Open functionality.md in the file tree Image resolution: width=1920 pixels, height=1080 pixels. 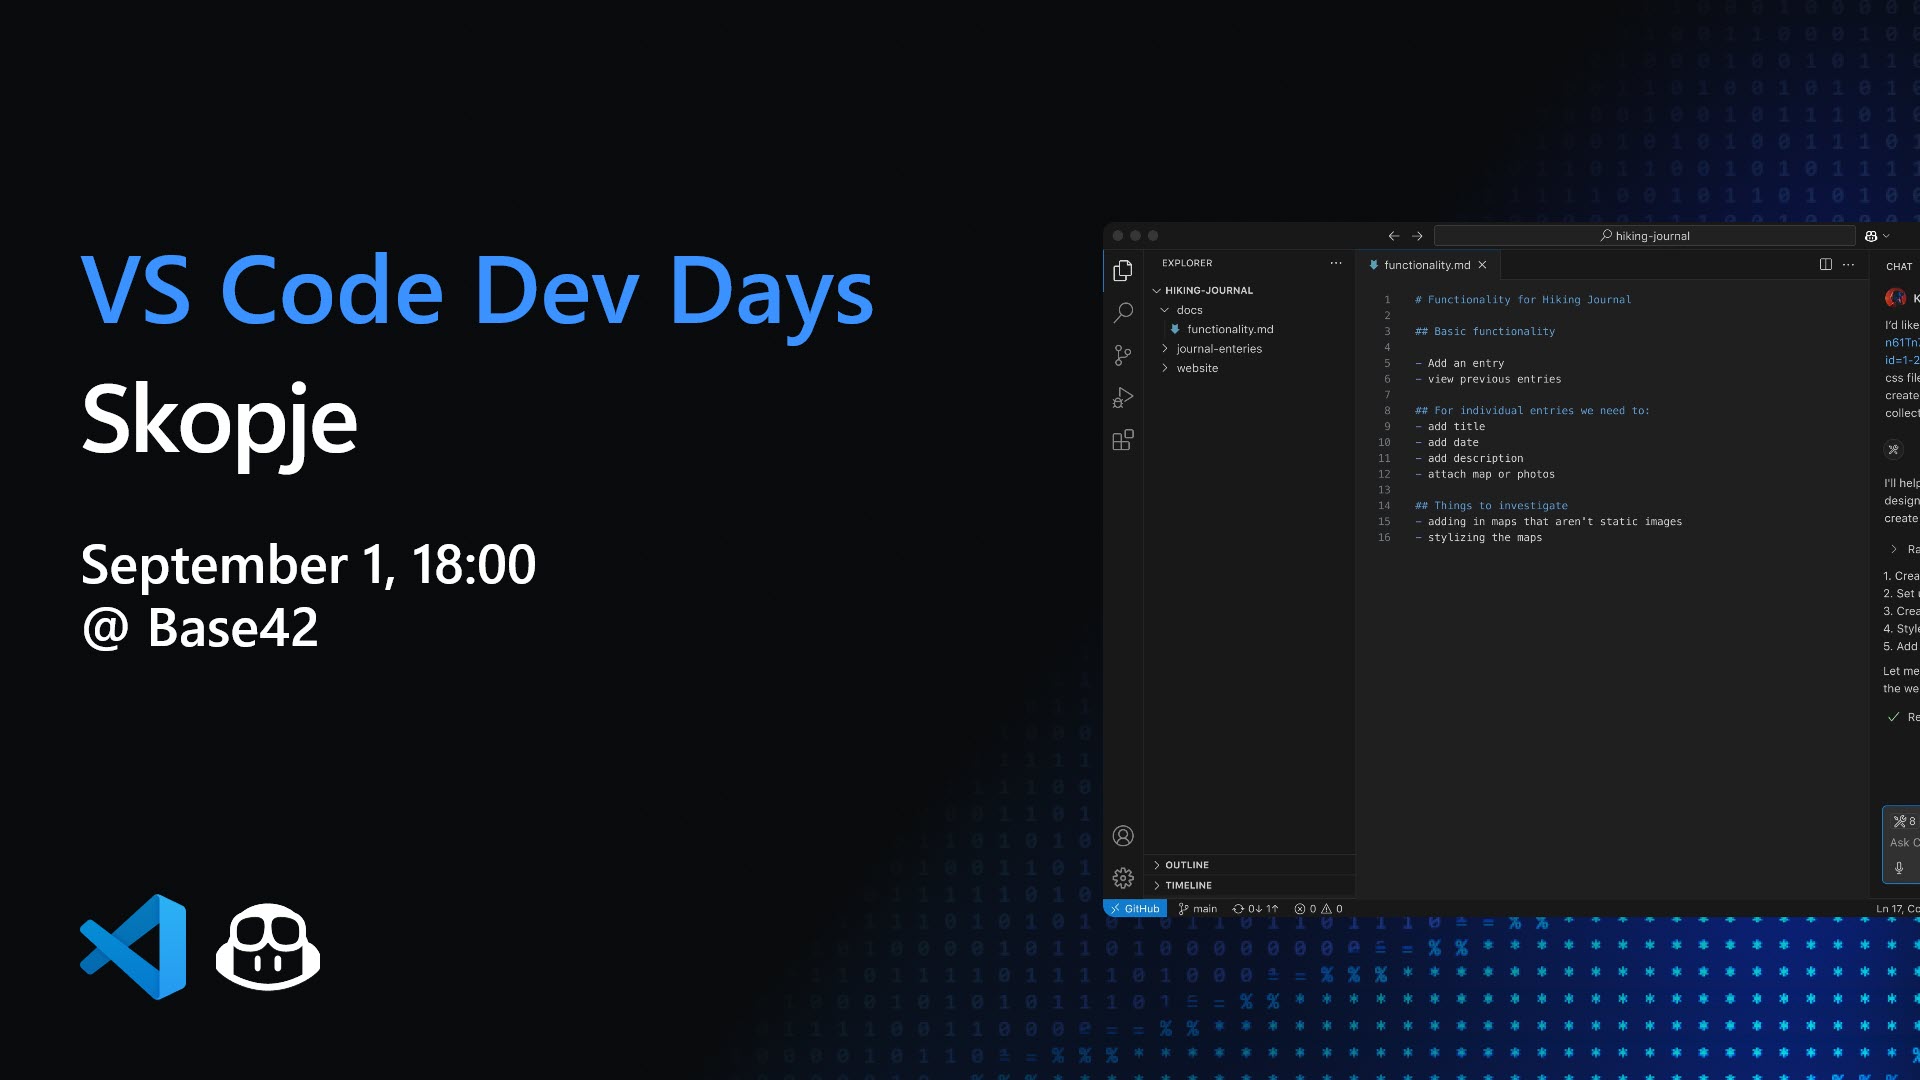[x=1230, y=329]
